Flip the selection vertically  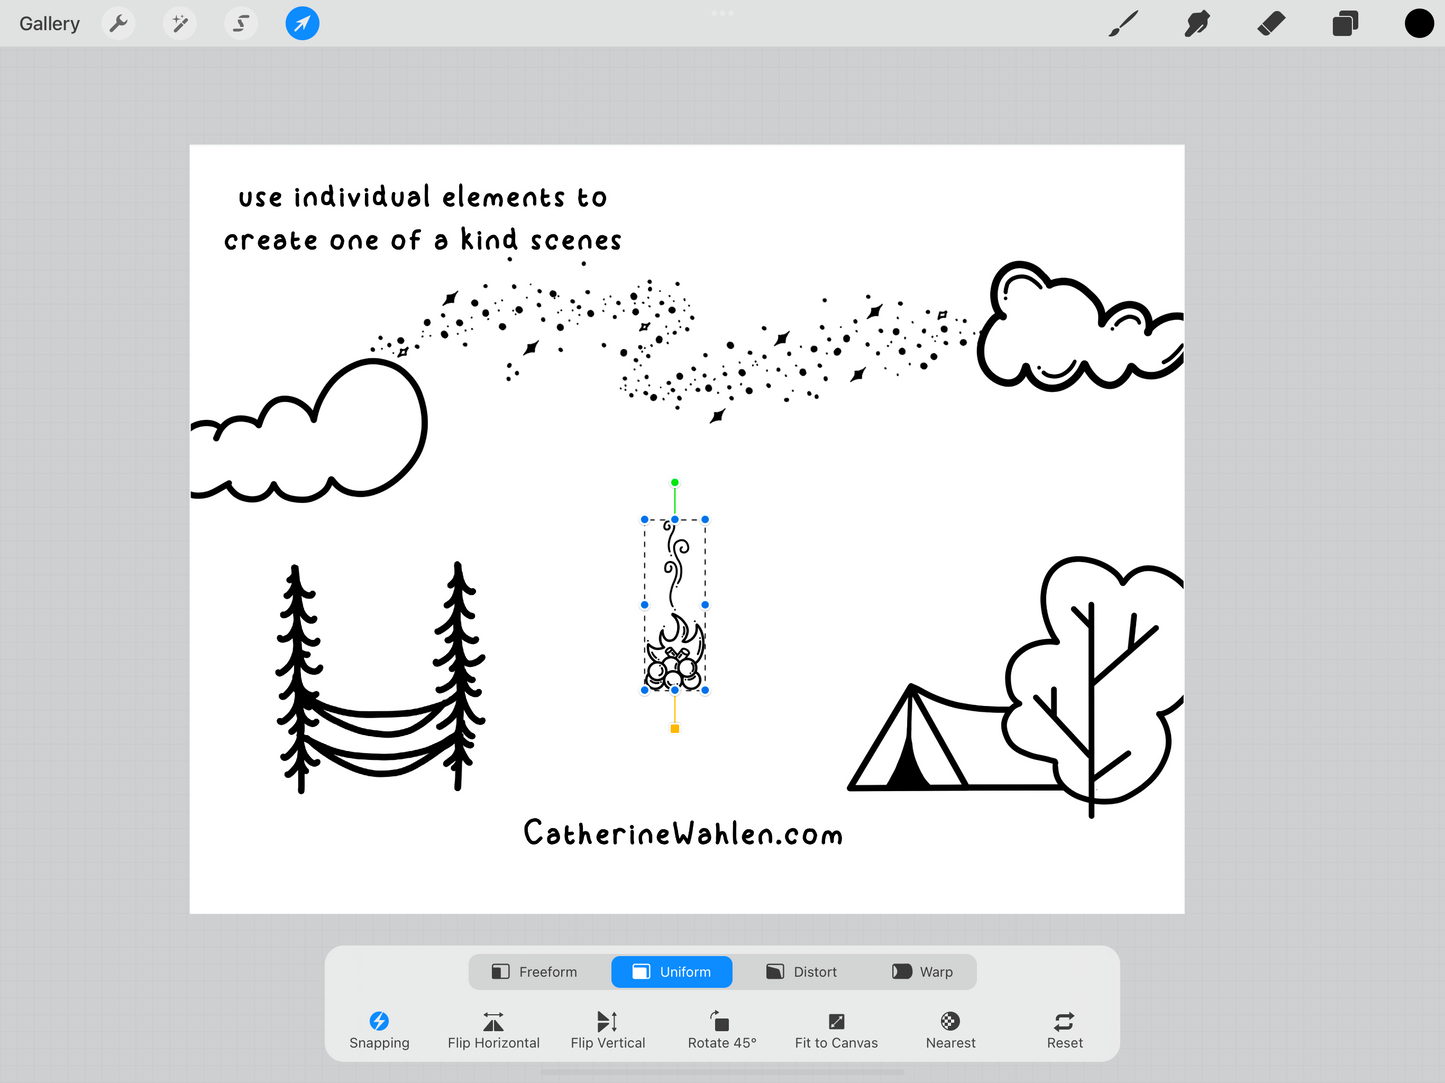(x=607, y=1029)
